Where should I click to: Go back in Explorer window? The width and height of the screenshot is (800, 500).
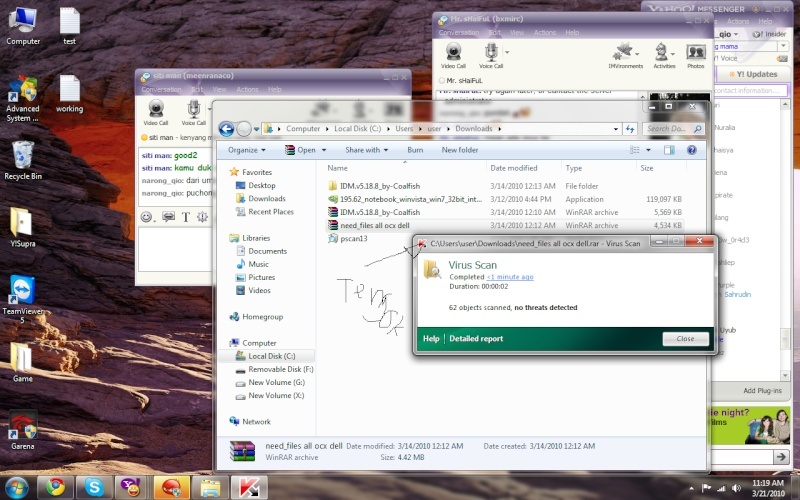(x=227, y=129)
